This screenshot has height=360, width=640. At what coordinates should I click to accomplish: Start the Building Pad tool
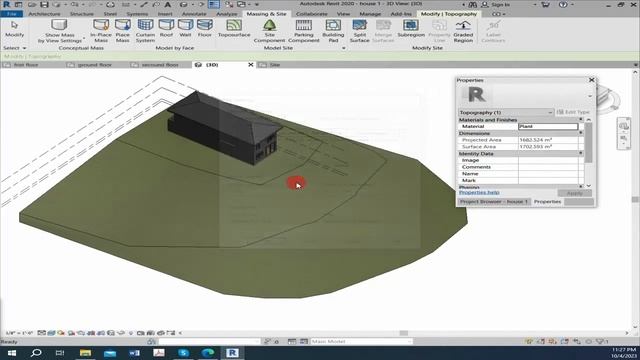point(333,31)
